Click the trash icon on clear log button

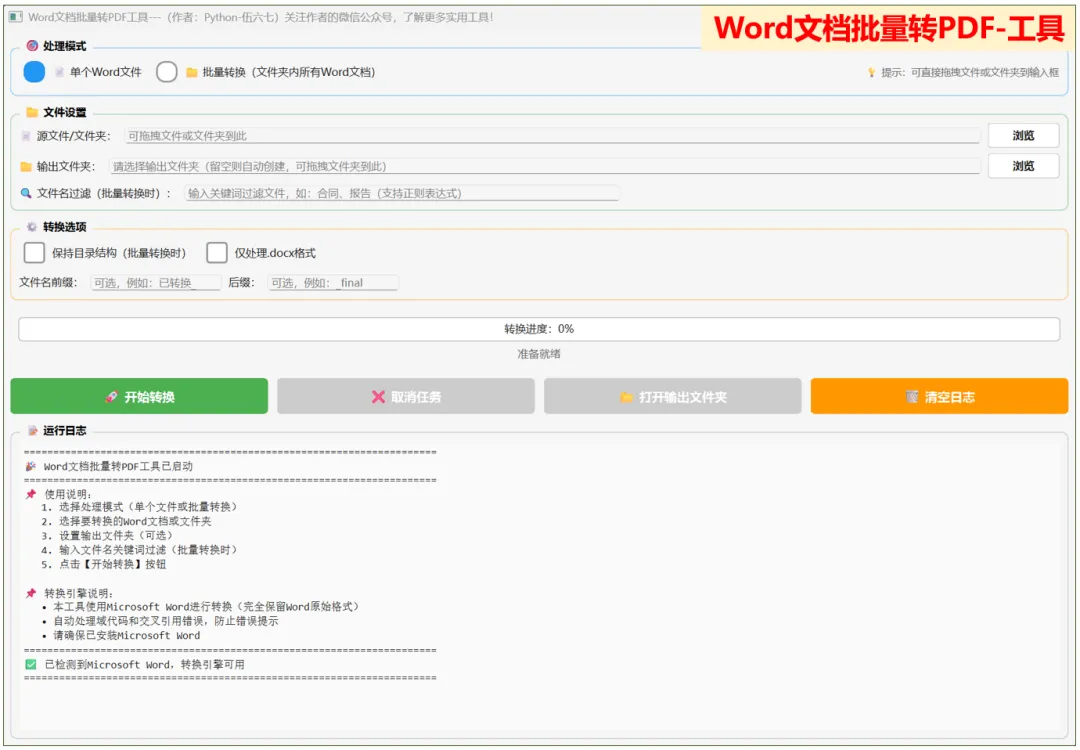(912, 397)
